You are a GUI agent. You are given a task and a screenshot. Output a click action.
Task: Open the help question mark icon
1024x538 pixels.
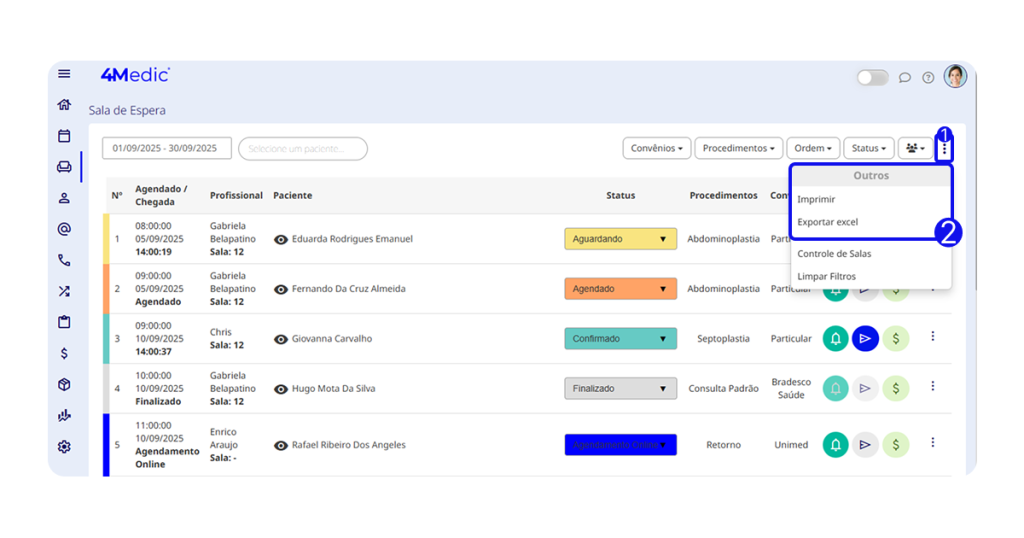[928, 77]
